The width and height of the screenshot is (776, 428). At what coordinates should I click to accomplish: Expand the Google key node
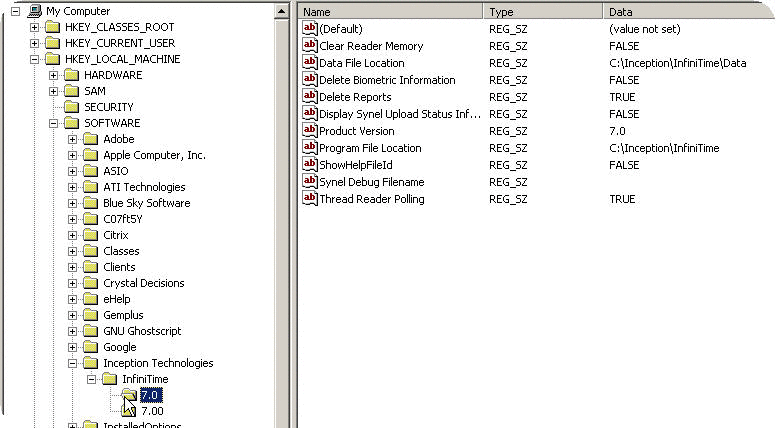pos(73,347)
